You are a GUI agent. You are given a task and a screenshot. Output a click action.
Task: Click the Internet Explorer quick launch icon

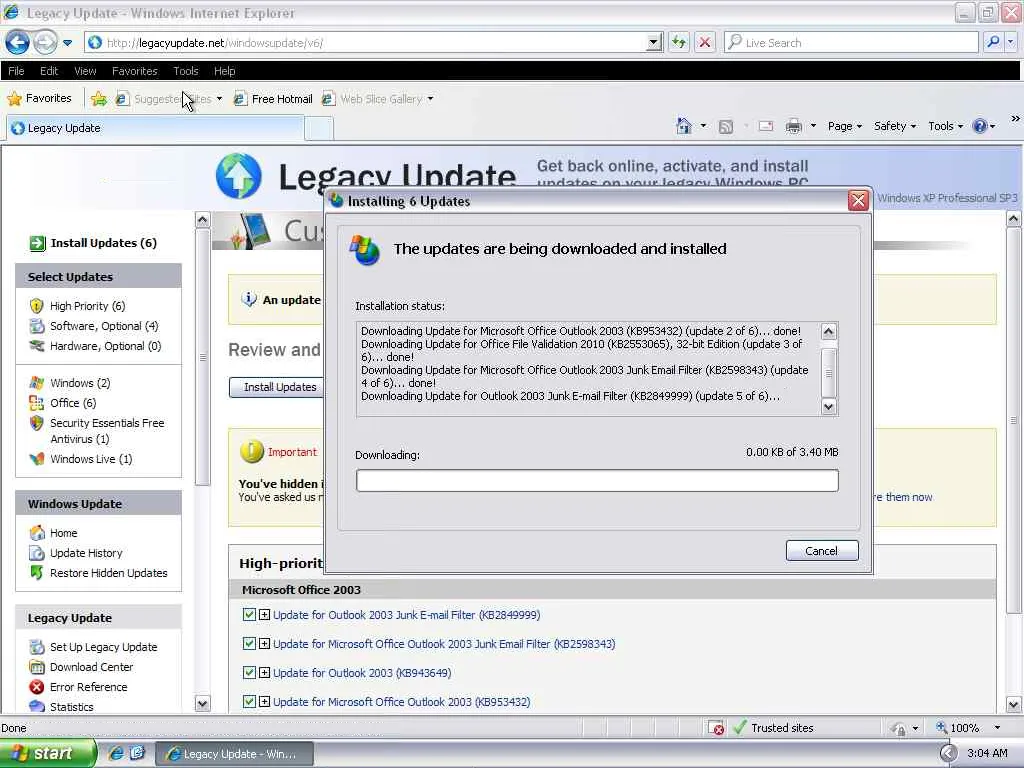click(x=116, y=754)
